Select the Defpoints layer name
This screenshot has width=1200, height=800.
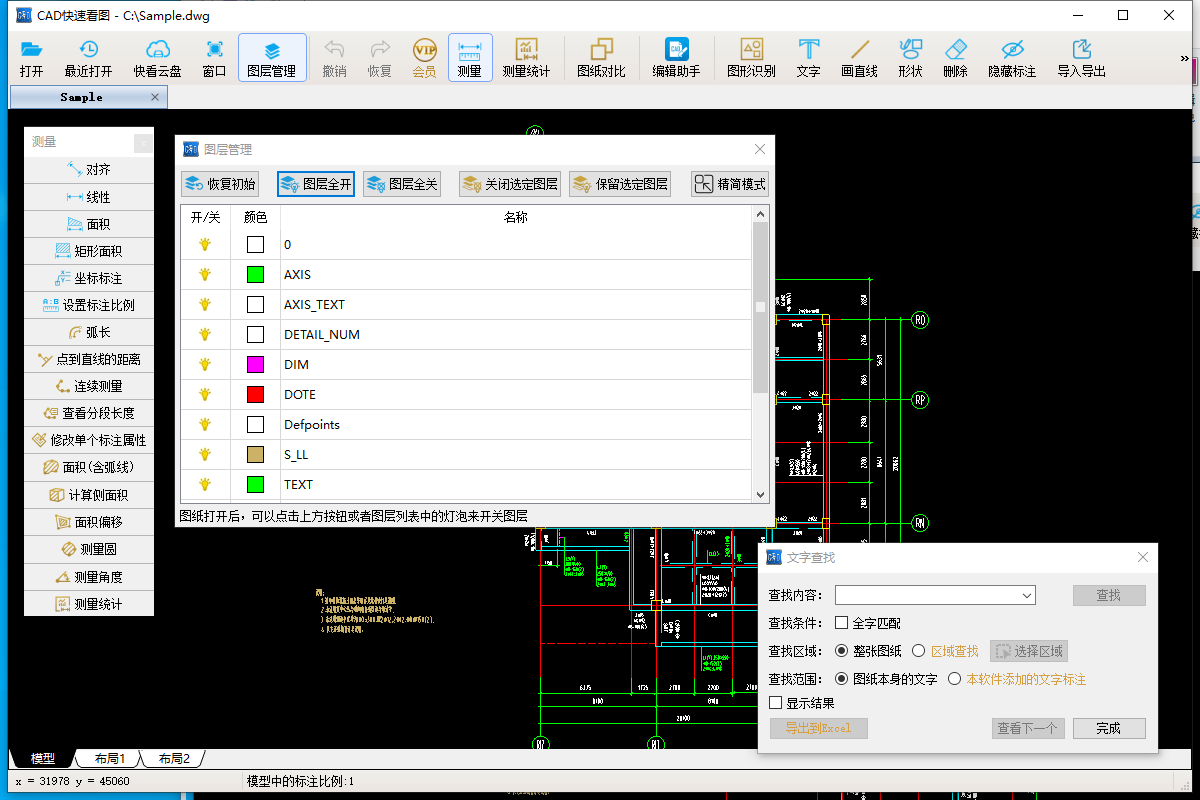(x=312, y=424)
